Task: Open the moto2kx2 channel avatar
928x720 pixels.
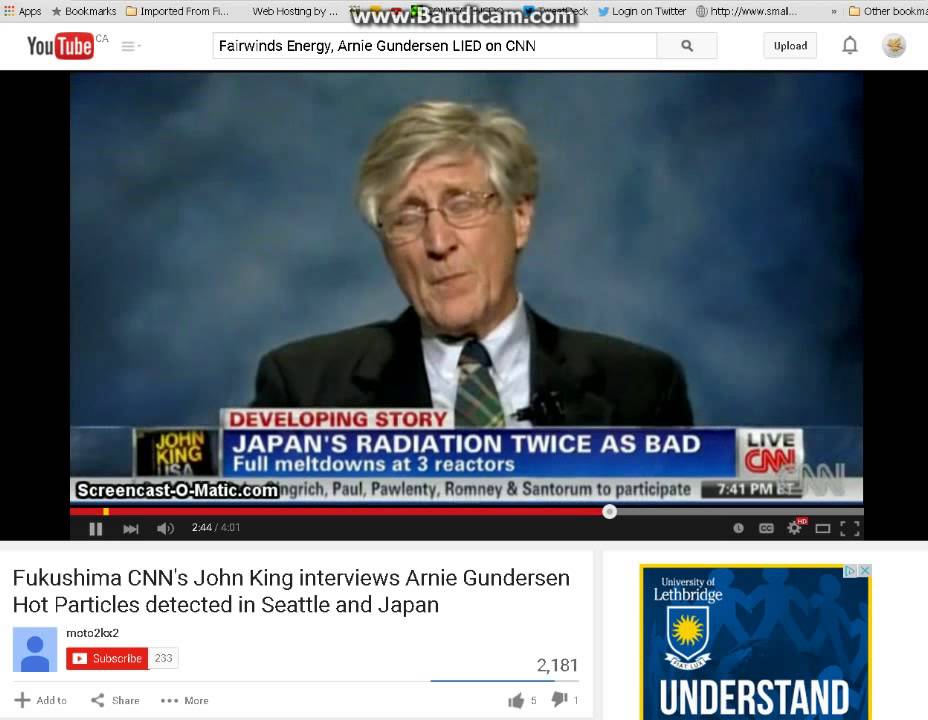Action: click(35, 649)
